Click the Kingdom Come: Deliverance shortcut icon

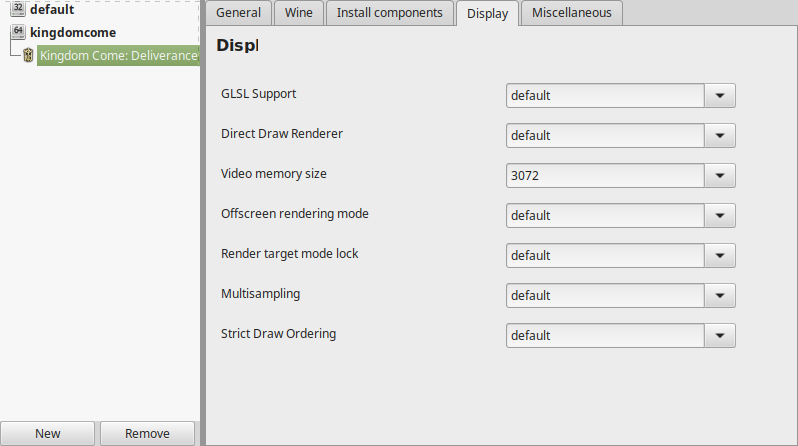(x=28, y=55)
